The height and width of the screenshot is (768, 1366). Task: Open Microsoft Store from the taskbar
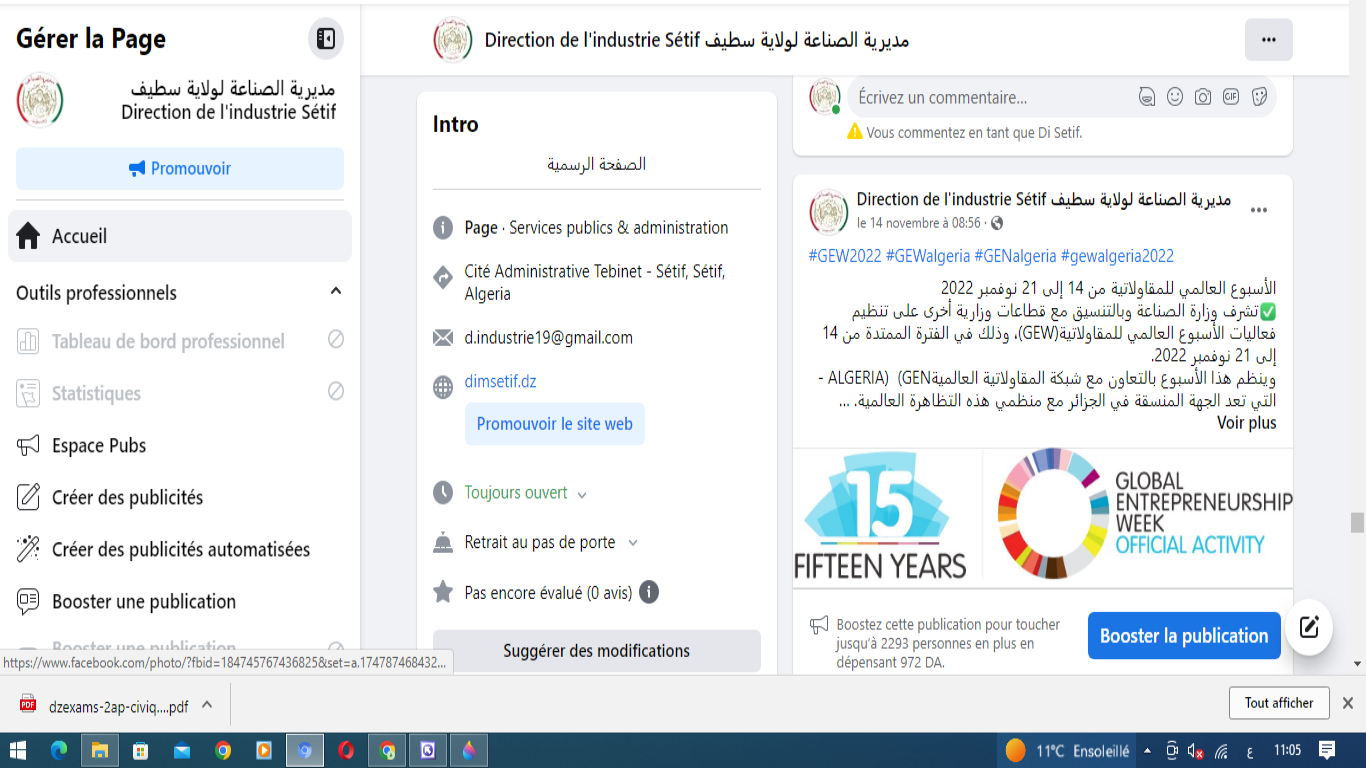coord(141,750)
